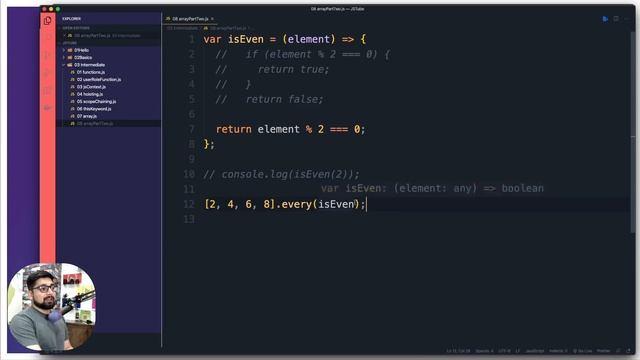
Task: Click the 03 Intermediate breadcrumb segment
Action: 182,28
